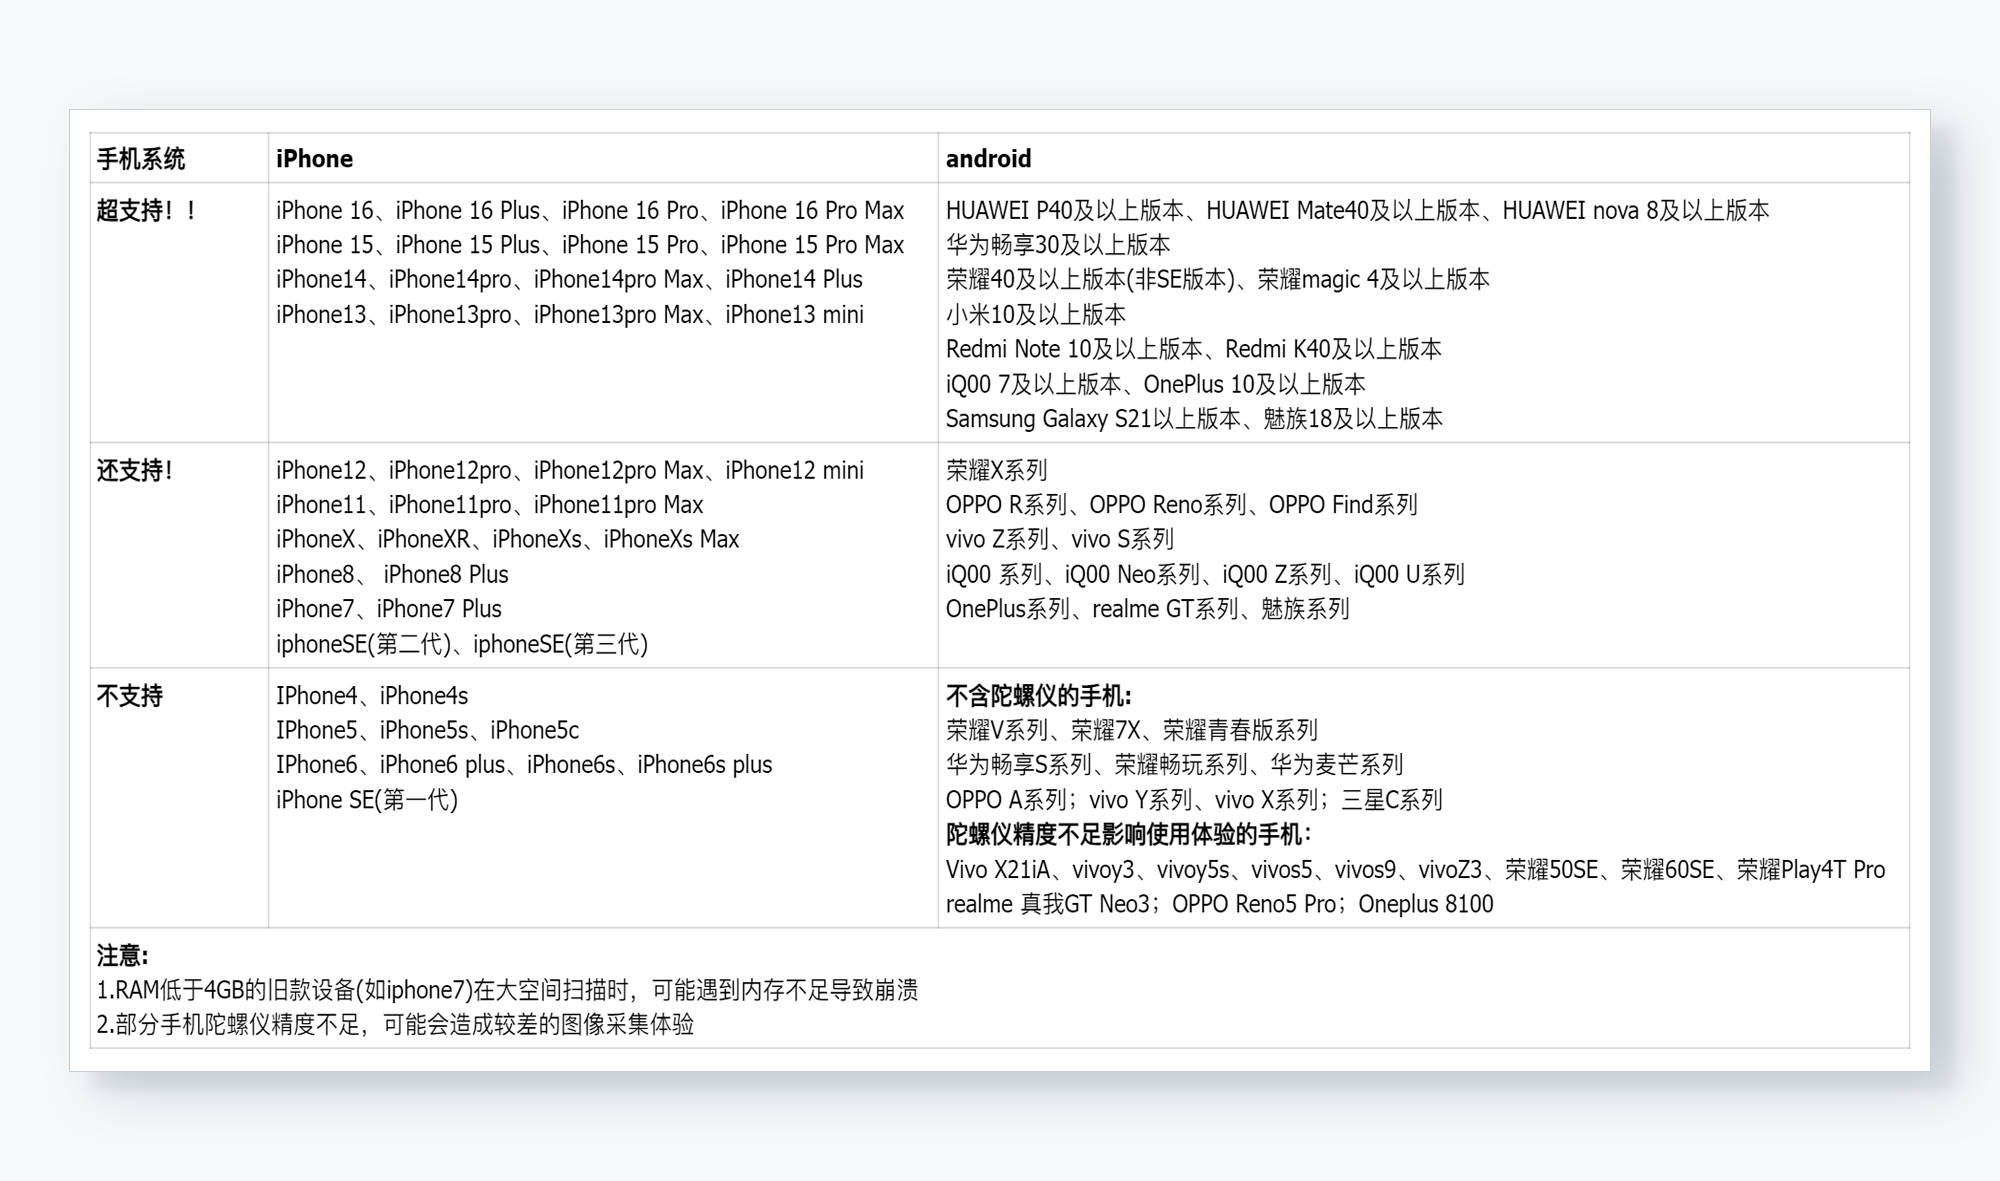This screenshot has height=1181, width=2000.
Task: Select the android column header
Action: (x=988, y=158)
